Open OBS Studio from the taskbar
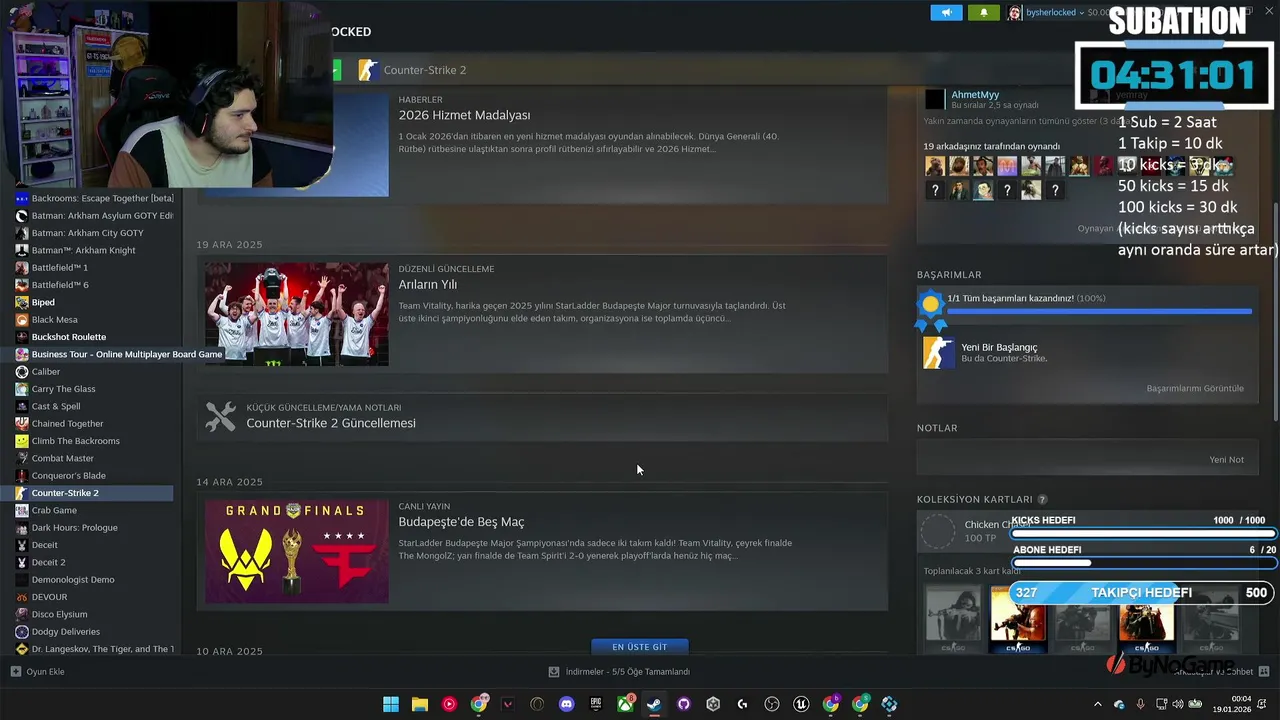 (x=772, y=704)
